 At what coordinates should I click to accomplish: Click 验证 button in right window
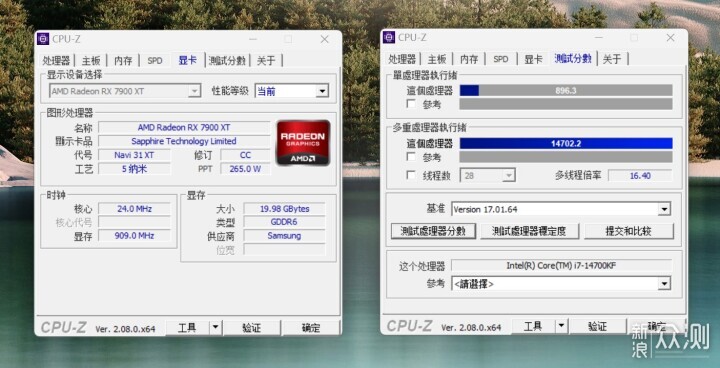[597, 326]
